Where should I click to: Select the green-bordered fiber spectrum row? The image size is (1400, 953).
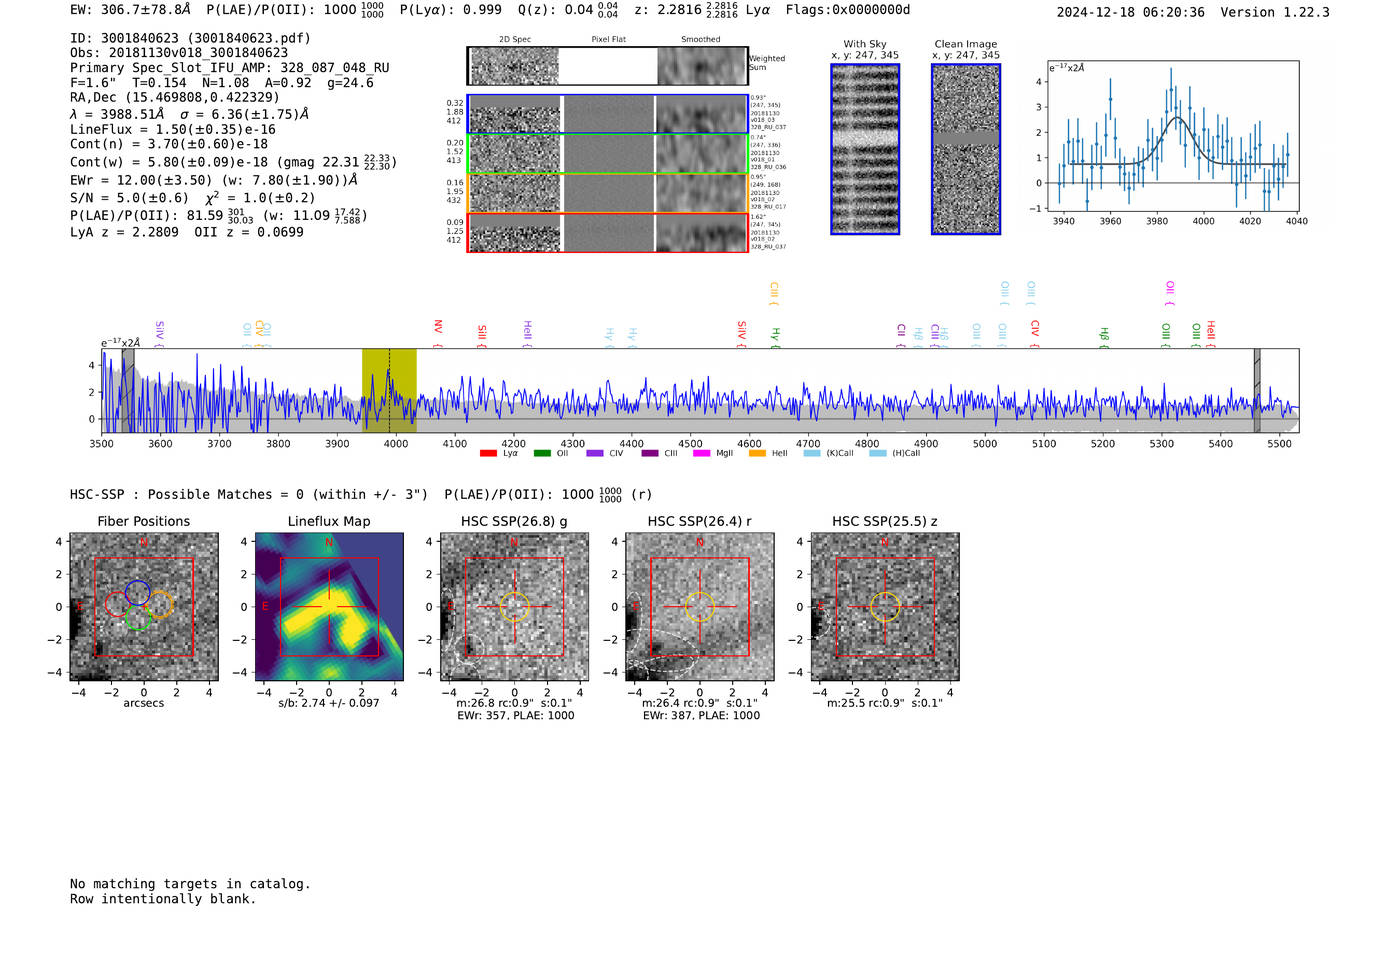point(608,154)
